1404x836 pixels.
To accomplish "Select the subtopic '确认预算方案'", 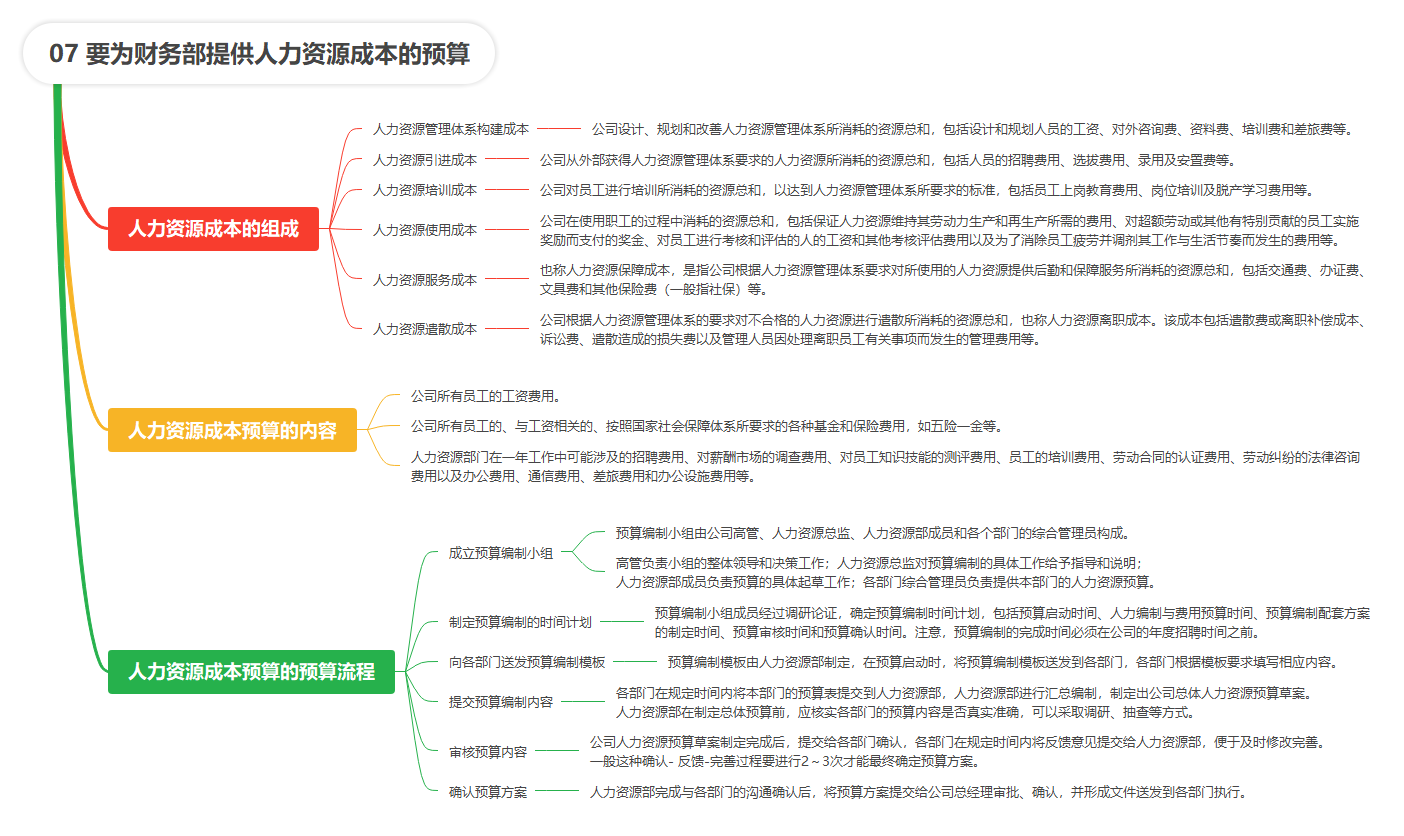I will pos(487,792).
